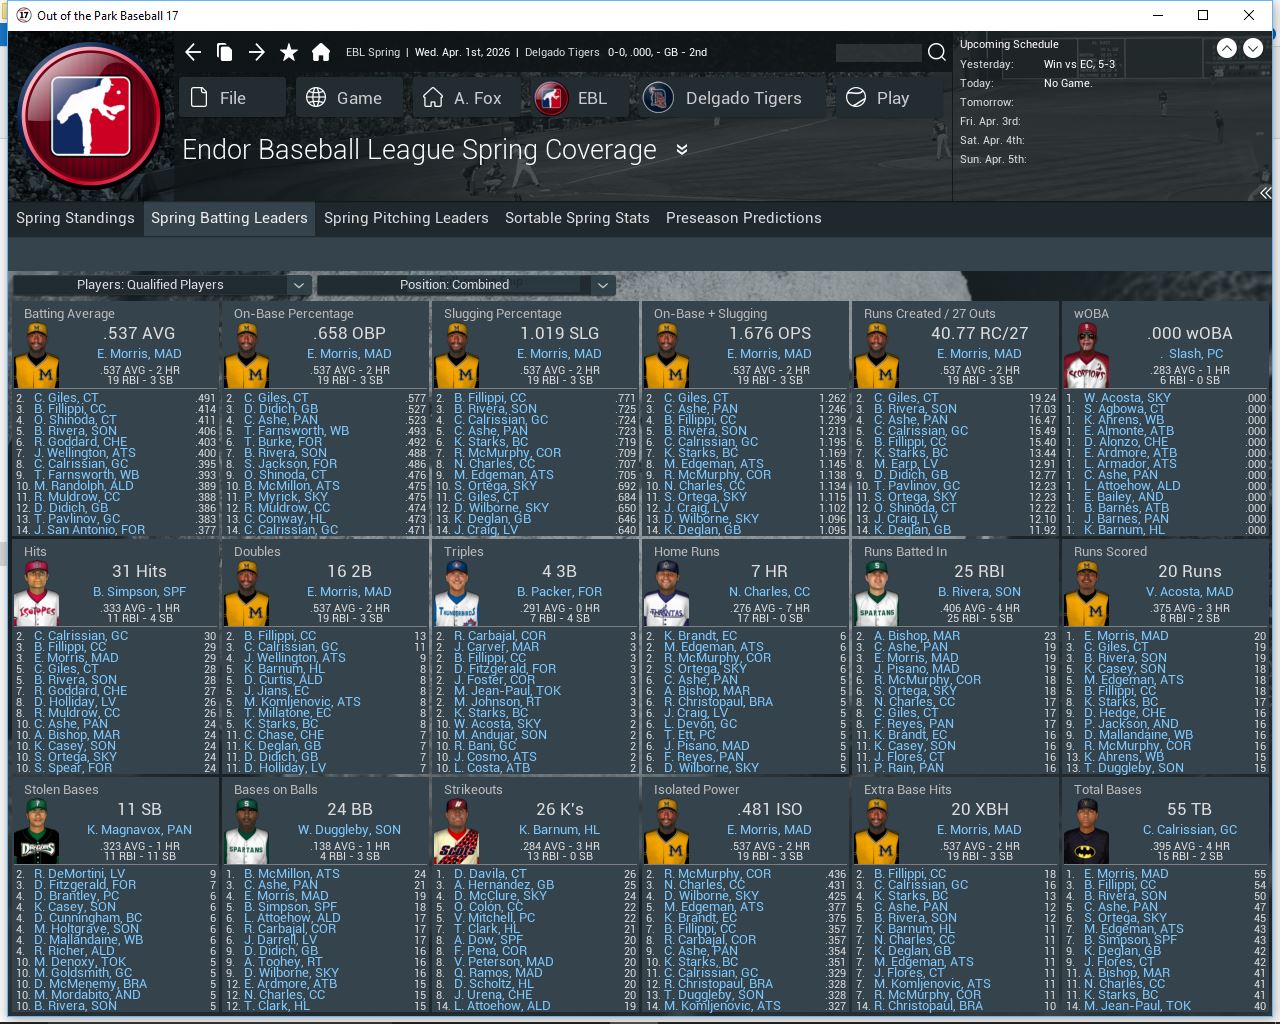Click the large league logo emblem
This screenshot has width=1280, height=1024.
(92, 116)
